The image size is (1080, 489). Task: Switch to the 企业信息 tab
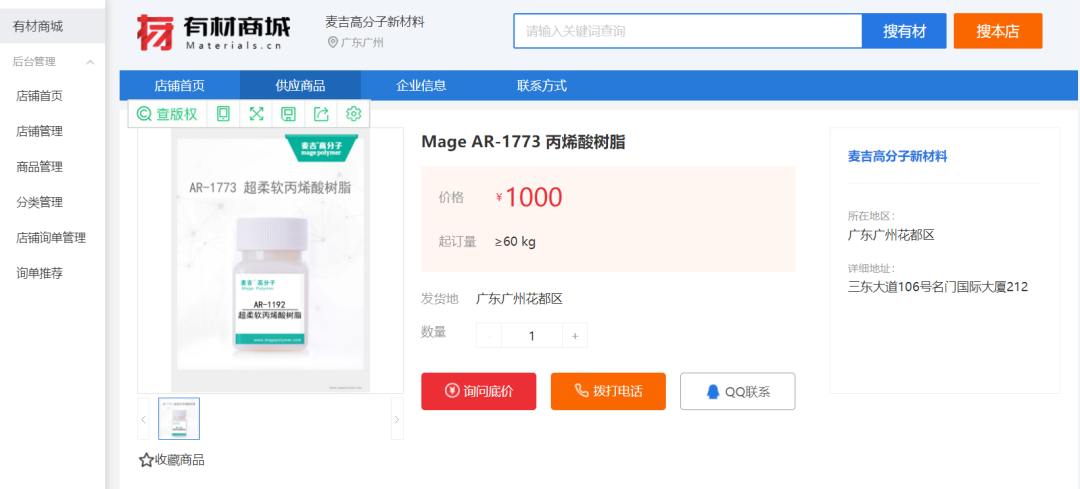point(422,86)
